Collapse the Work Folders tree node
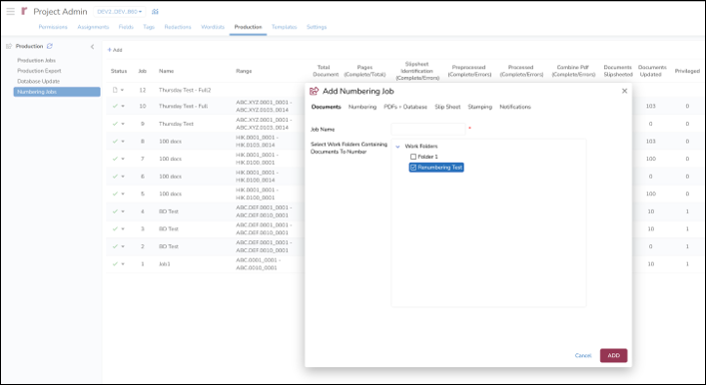Viewport: 706px width, 385px height. 398,146
